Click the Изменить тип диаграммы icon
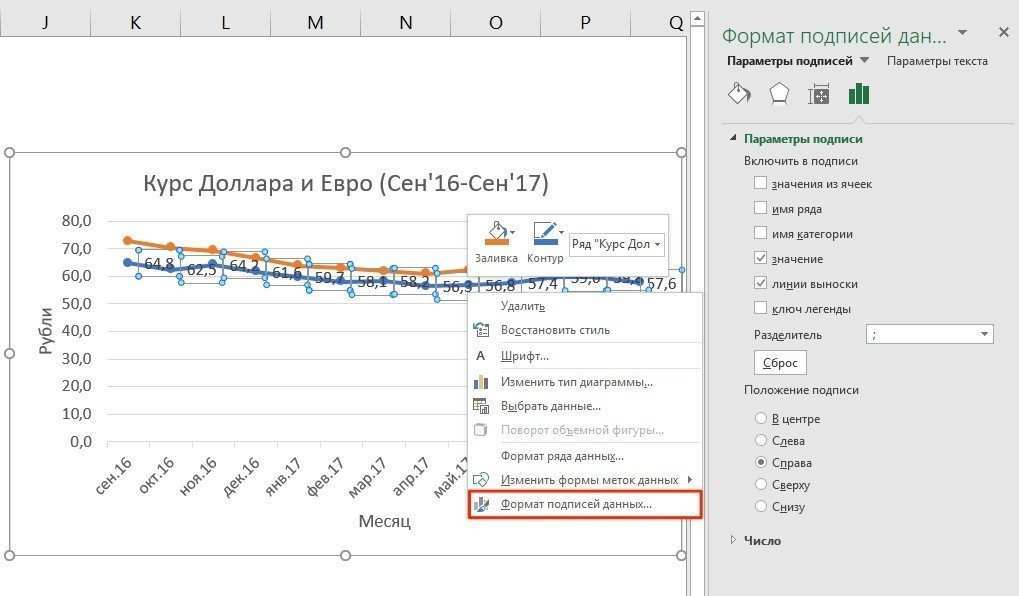Screen dimensions: 1019x596 [481, 381]
